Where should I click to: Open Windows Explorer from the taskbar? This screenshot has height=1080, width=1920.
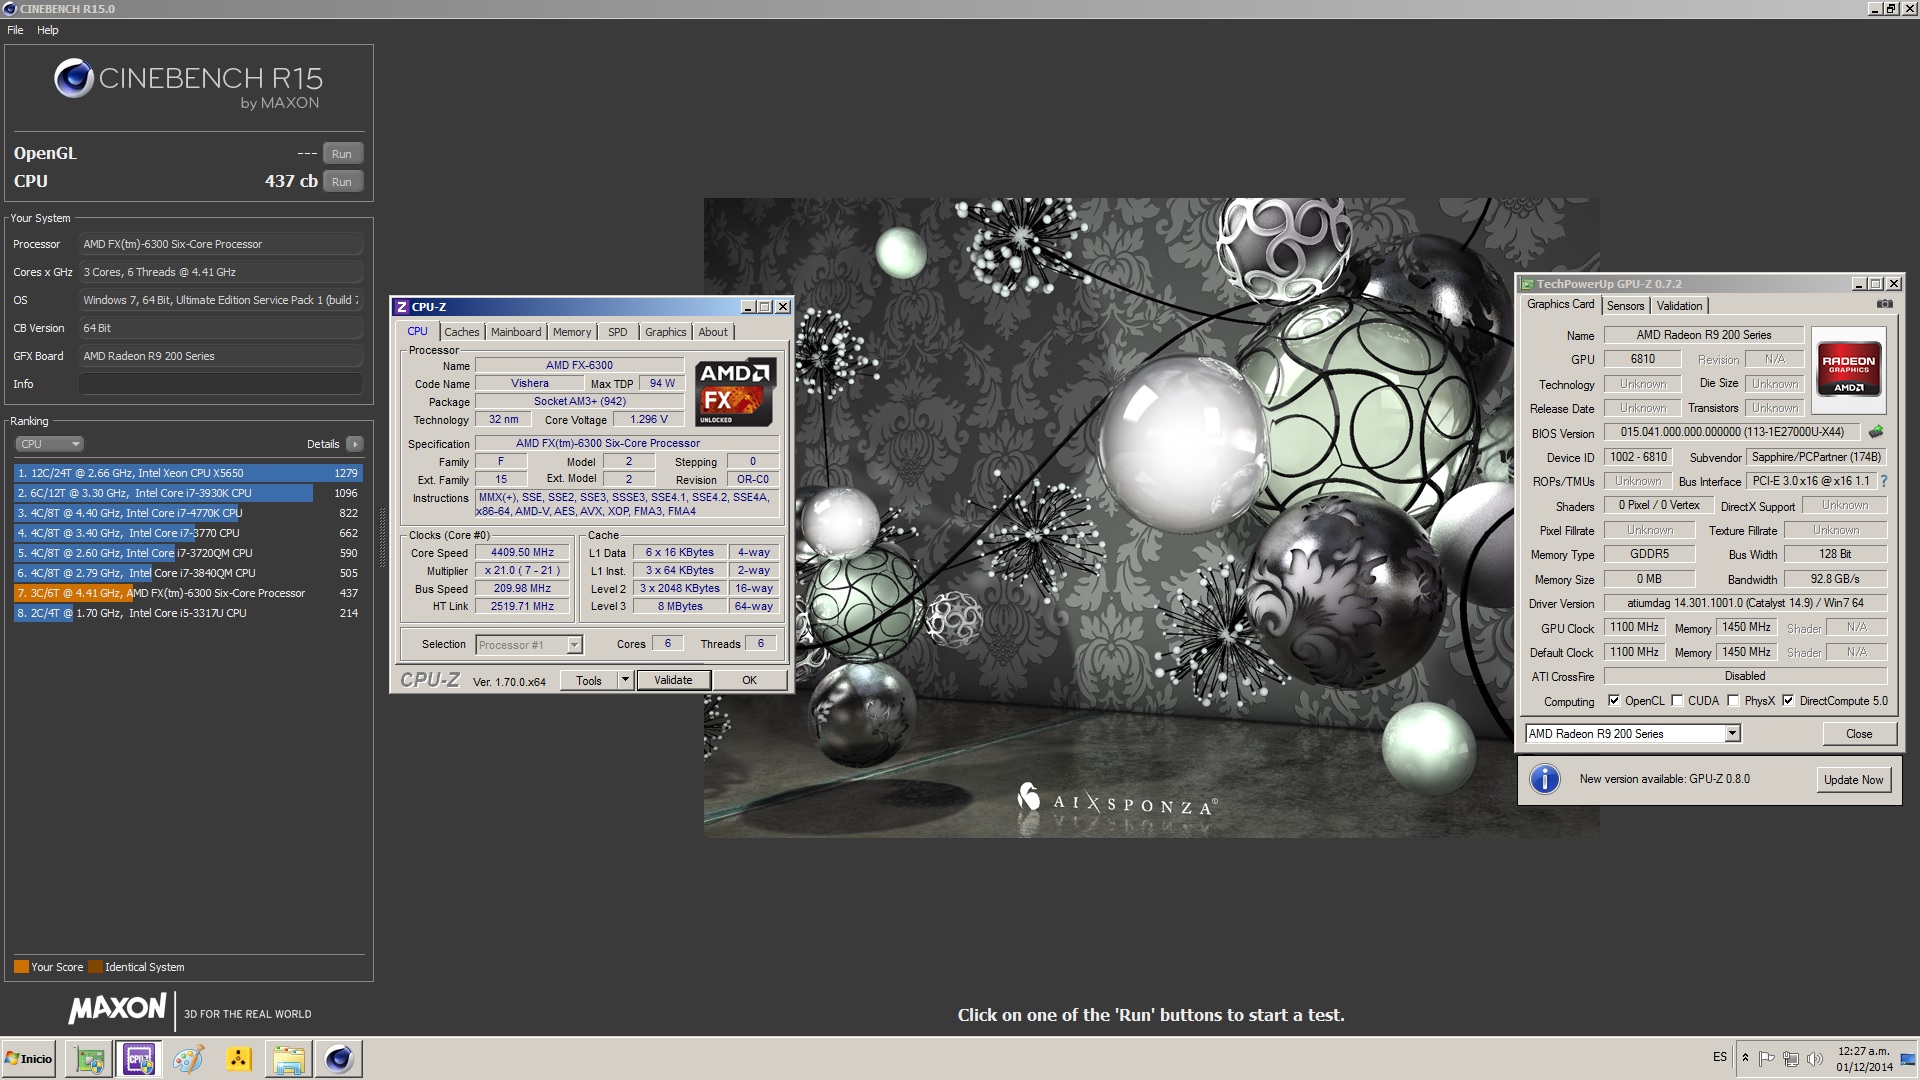289,1059
